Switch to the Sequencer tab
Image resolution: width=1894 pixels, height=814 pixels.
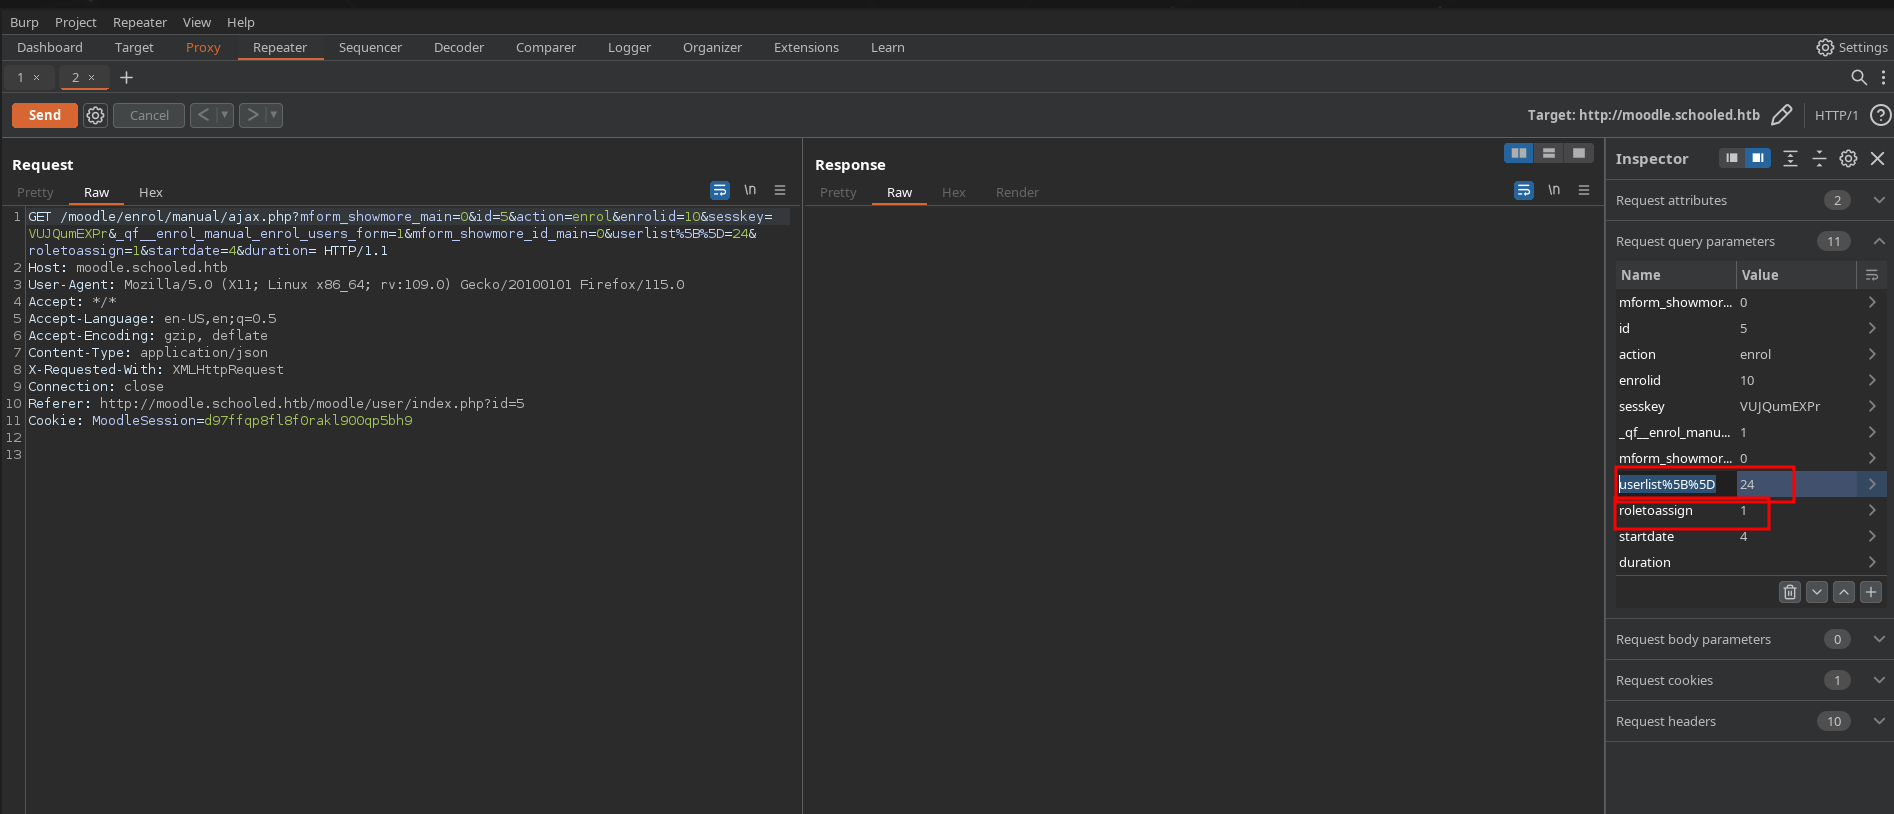[370, 47]
